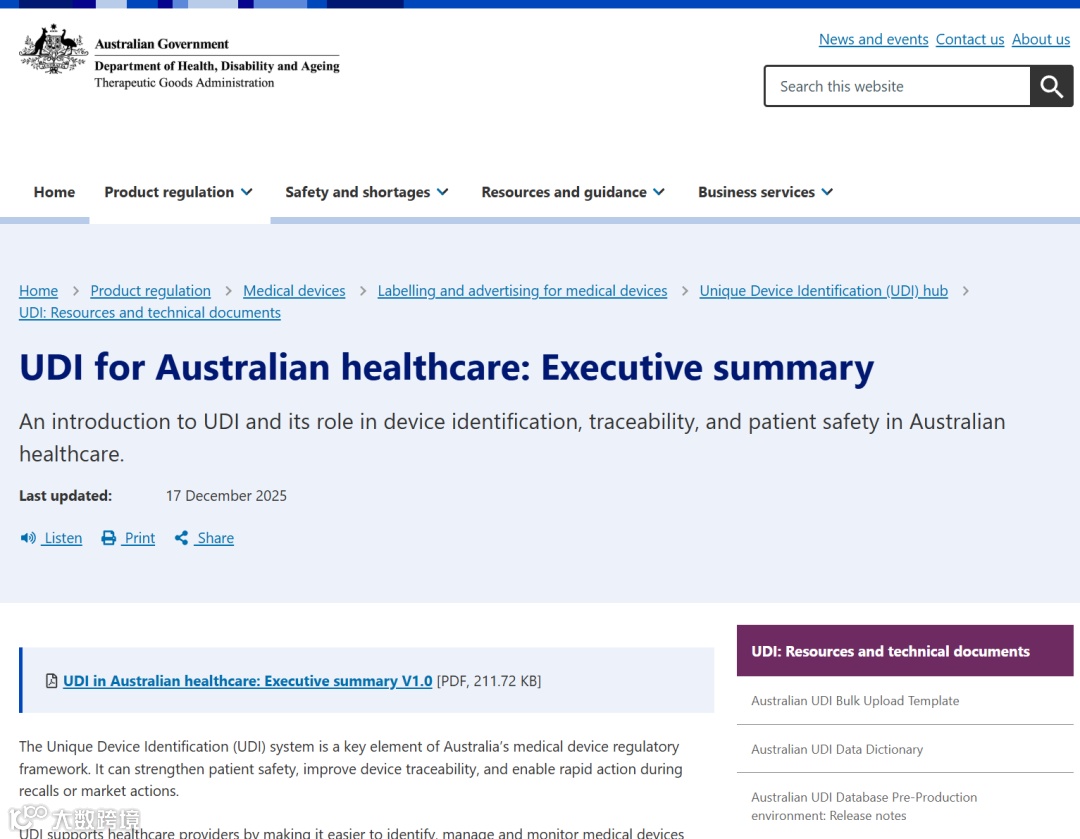Expand the Business services chevron

coord(827,192)
